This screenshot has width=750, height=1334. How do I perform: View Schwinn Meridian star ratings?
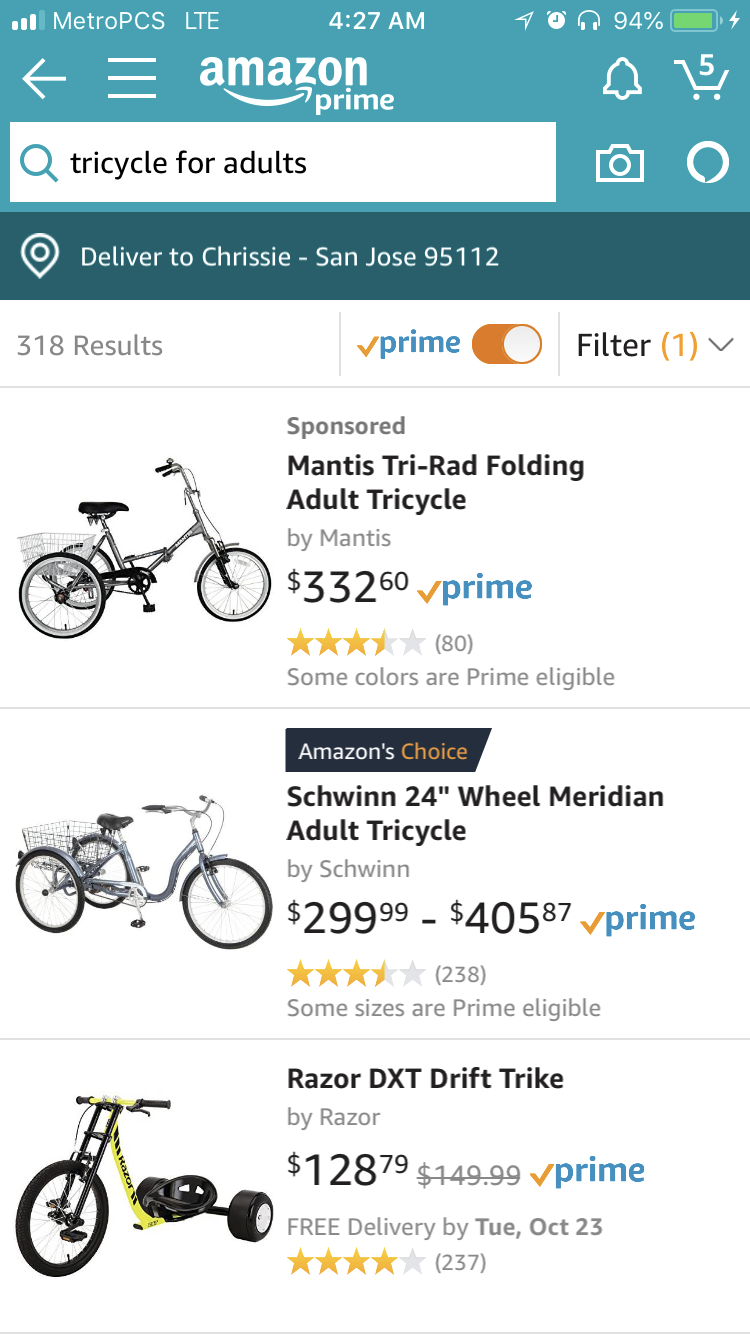click(x=356, y=972)
